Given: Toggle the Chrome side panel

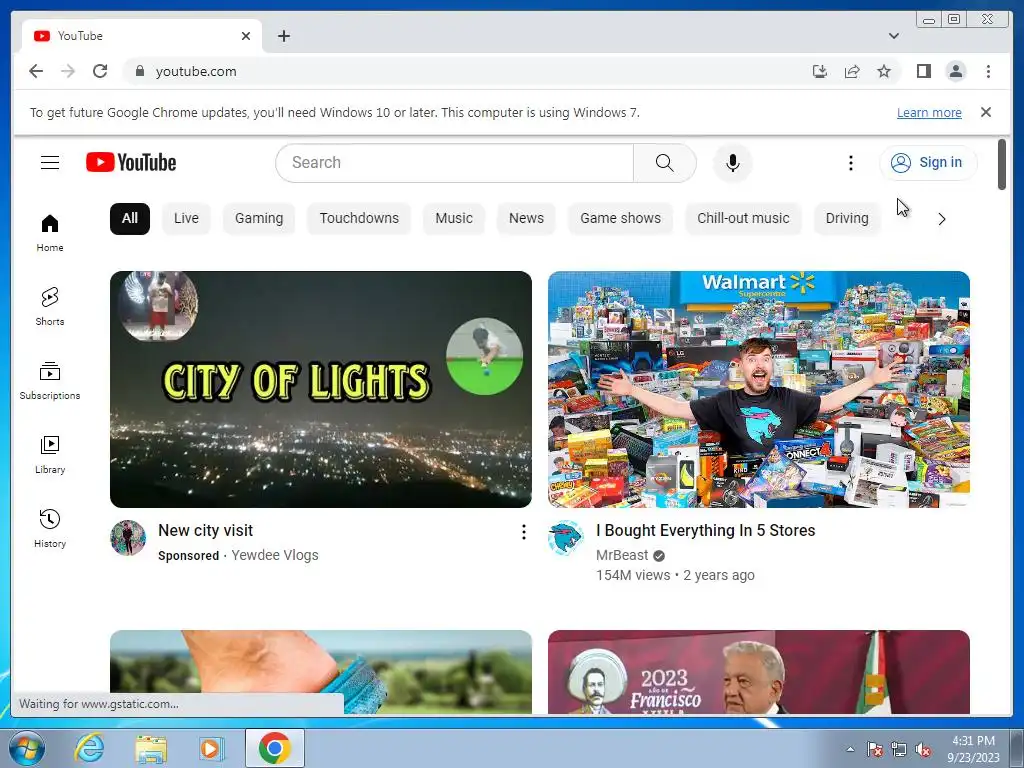Looking at the screenshot, I should pyautogui.click(x=923, y=71).
